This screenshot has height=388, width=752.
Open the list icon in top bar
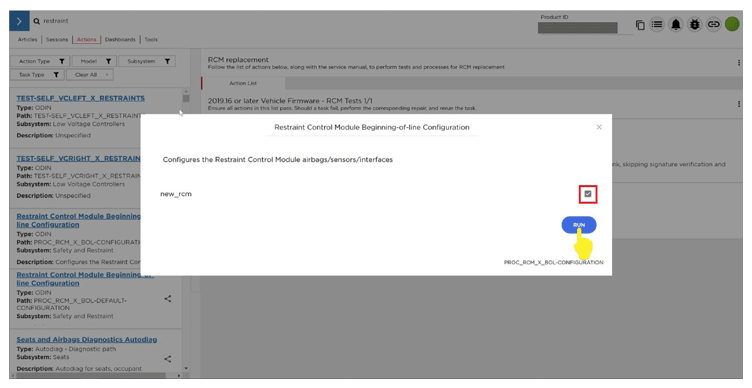tap(657, 24)
